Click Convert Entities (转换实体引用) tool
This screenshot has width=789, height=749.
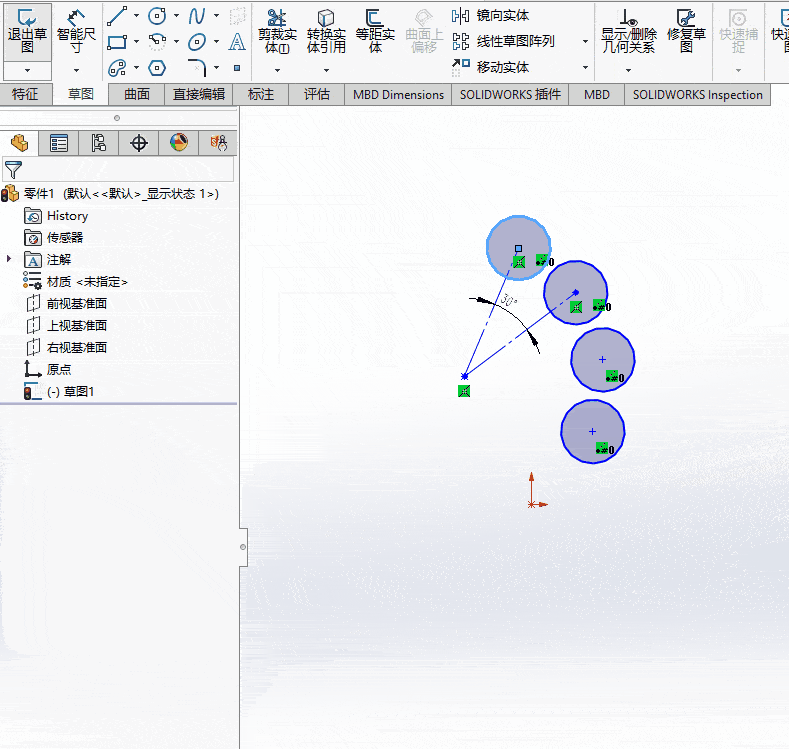pyautogui.click(x=326, y=32)
